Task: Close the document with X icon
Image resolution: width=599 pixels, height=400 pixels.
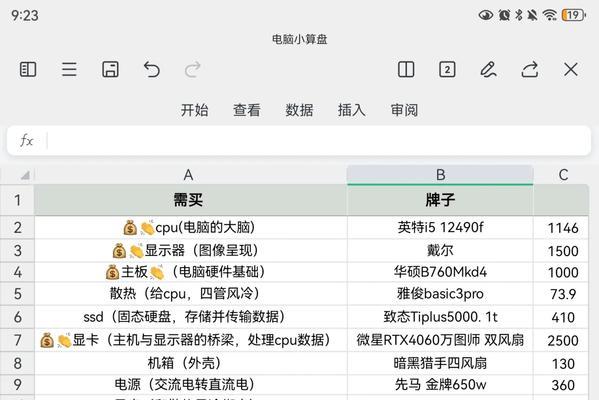Action: pos(571,70)
